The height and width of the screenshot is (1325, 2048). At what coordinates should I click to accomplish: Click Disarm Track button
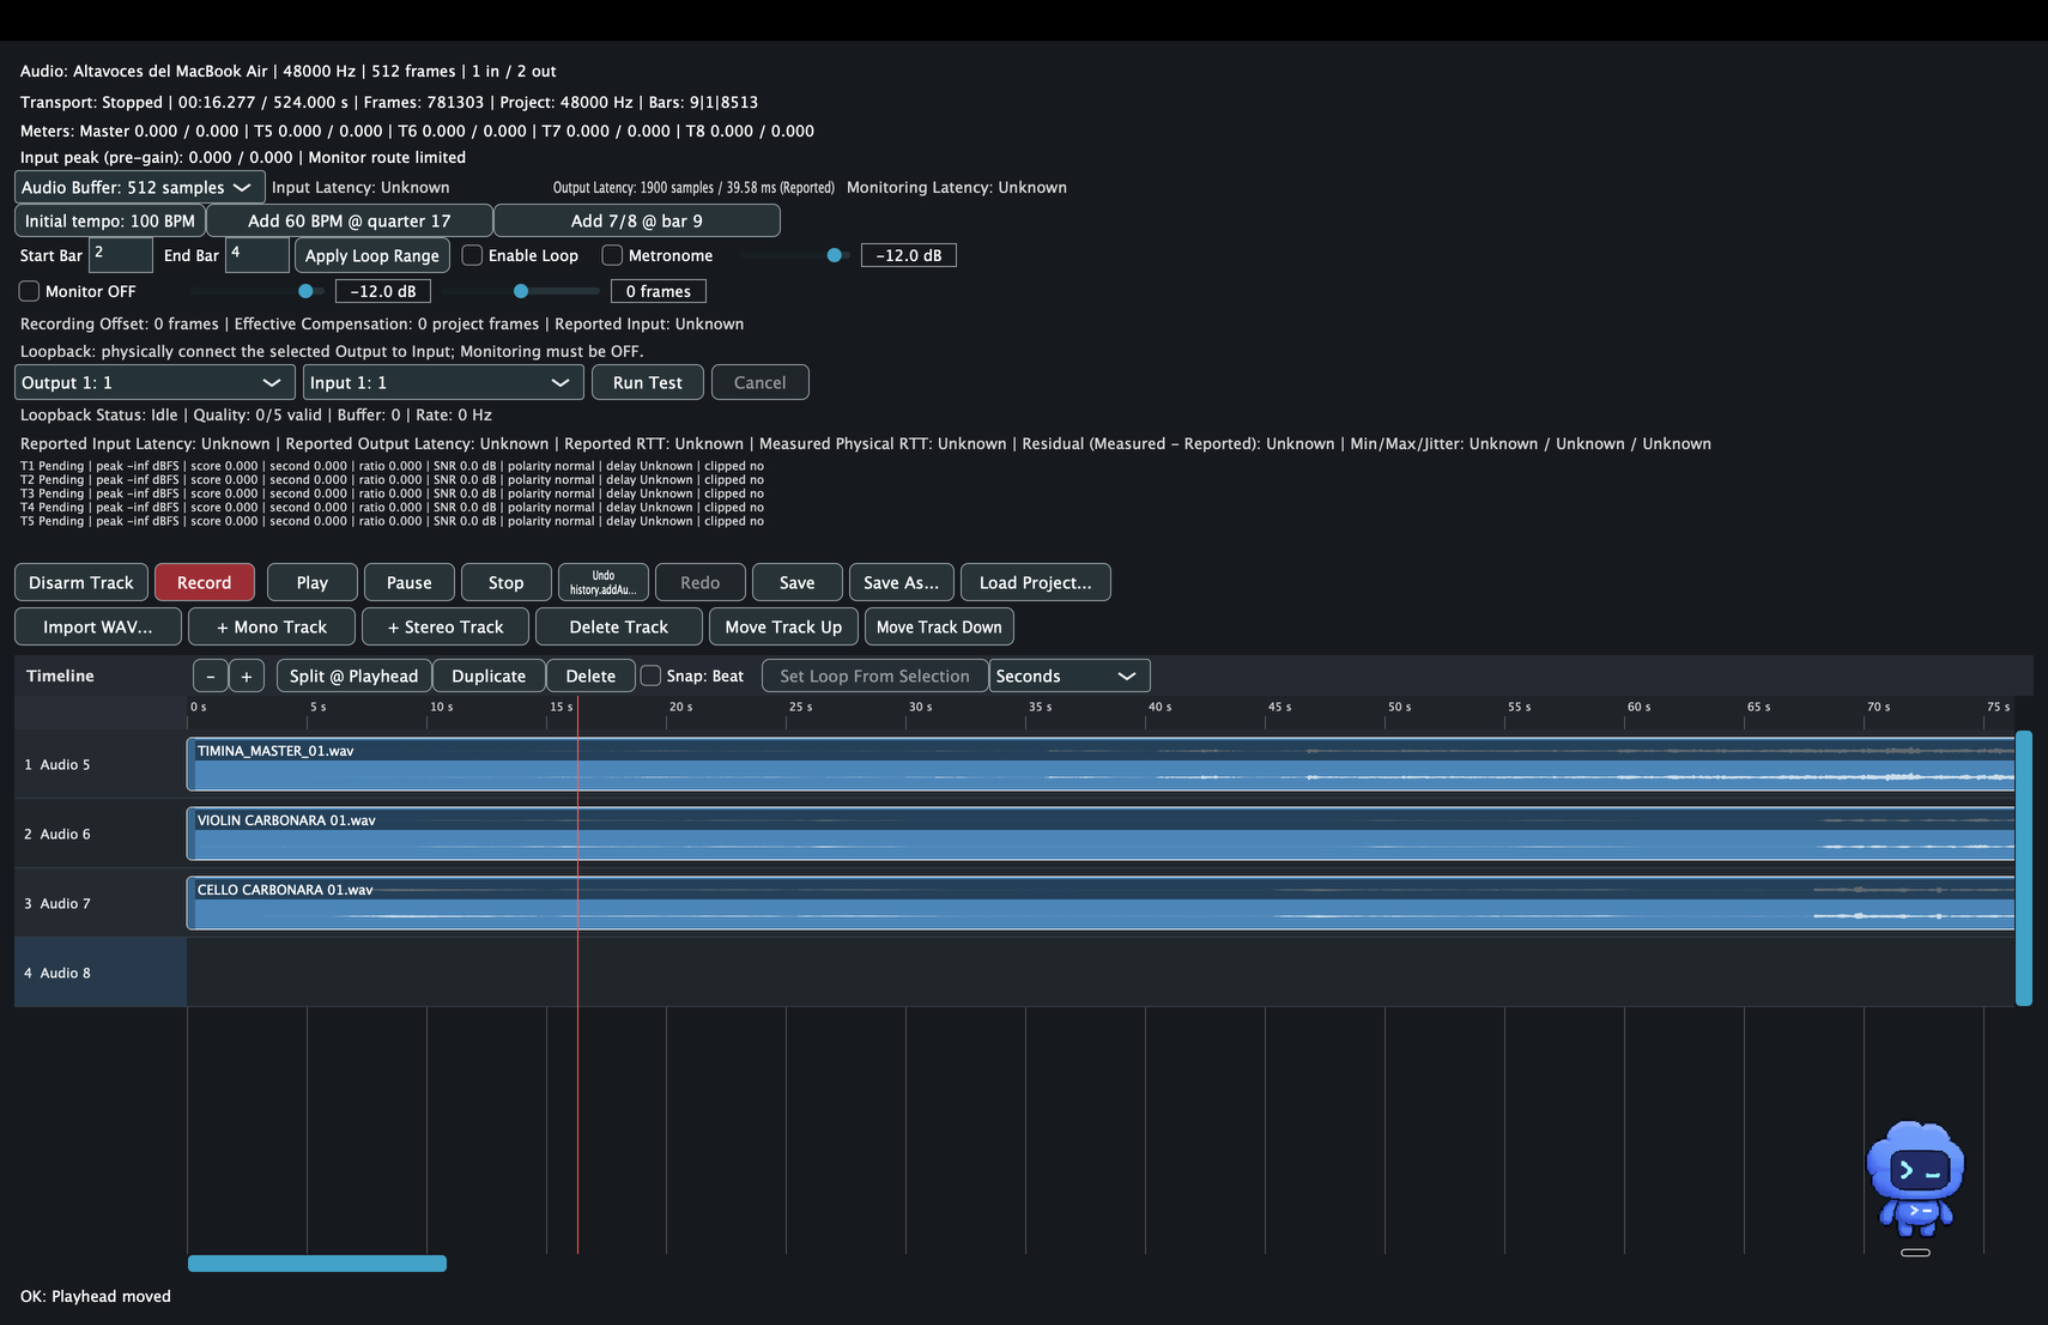click(81, 582)
